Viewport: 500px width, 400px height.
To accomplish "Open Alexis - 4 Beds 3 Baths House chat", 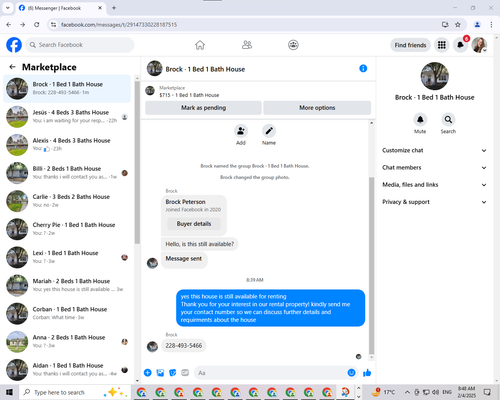I will pos(67,145).
